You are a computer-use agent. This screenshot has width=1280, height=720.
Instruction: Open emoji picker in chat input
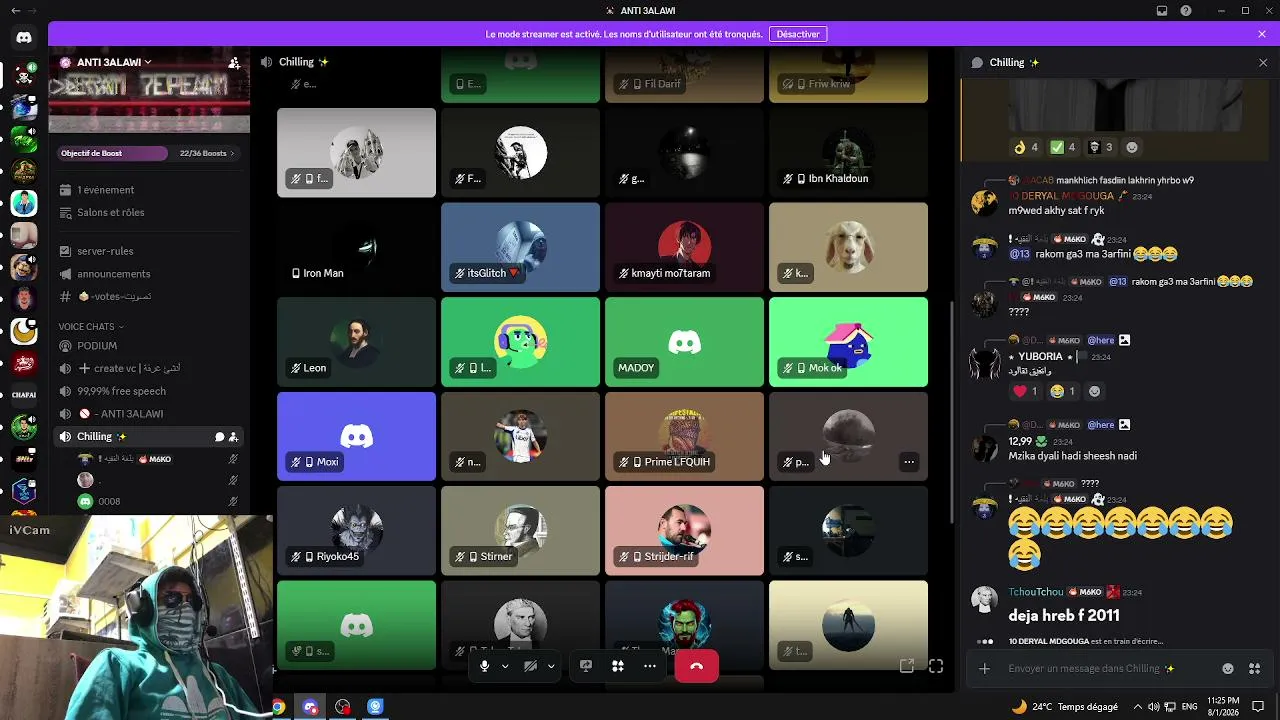tap(1228, 668)
